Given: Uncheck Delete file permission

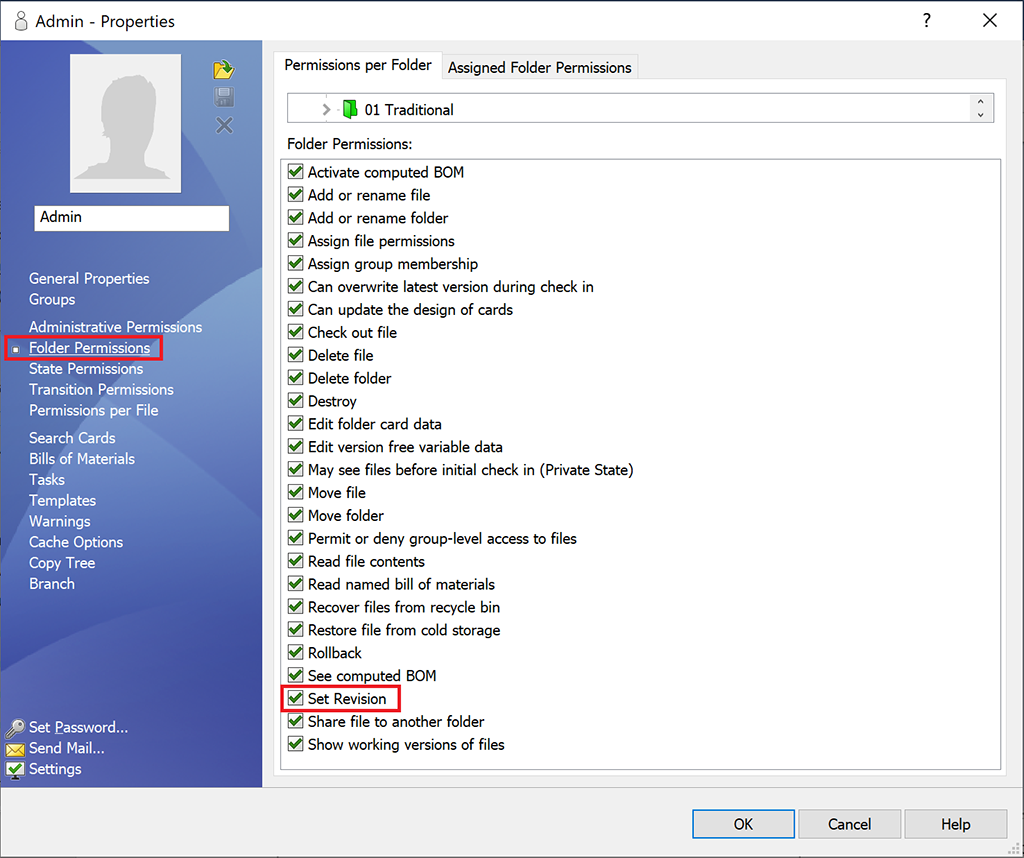Looking at the screenshot, I should point(295,355).
